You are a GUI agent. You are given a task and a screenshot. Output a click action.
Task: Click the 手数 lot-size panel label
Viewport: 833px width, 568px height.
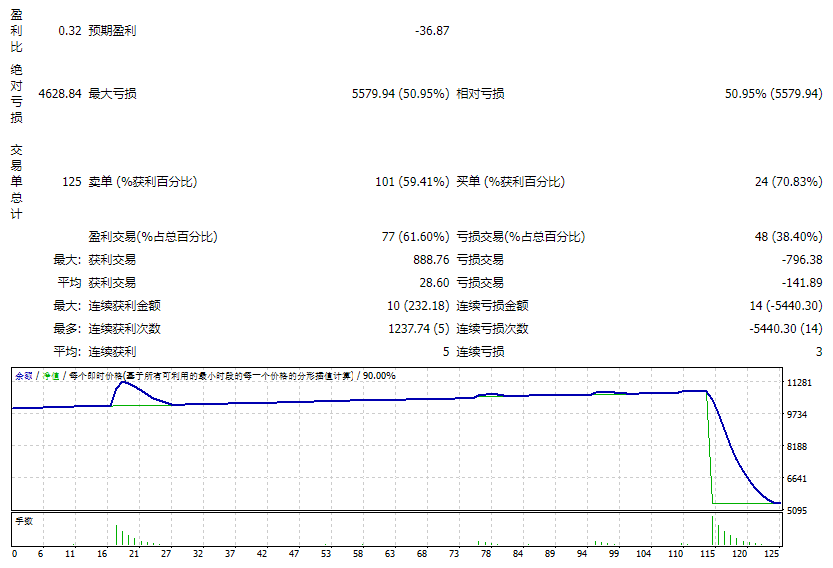(23, 521)
